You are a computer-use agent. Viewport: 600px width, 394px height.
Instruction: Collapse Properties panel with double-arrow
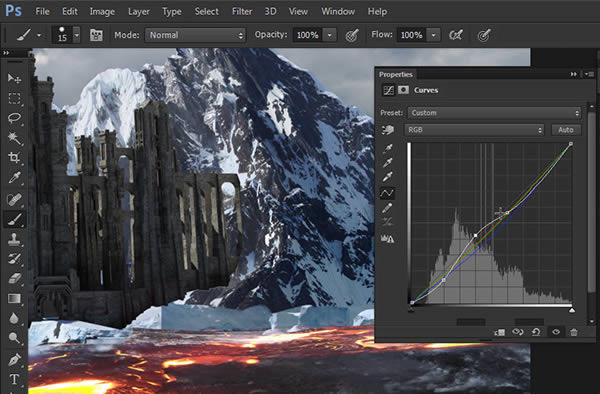[574, 74]
